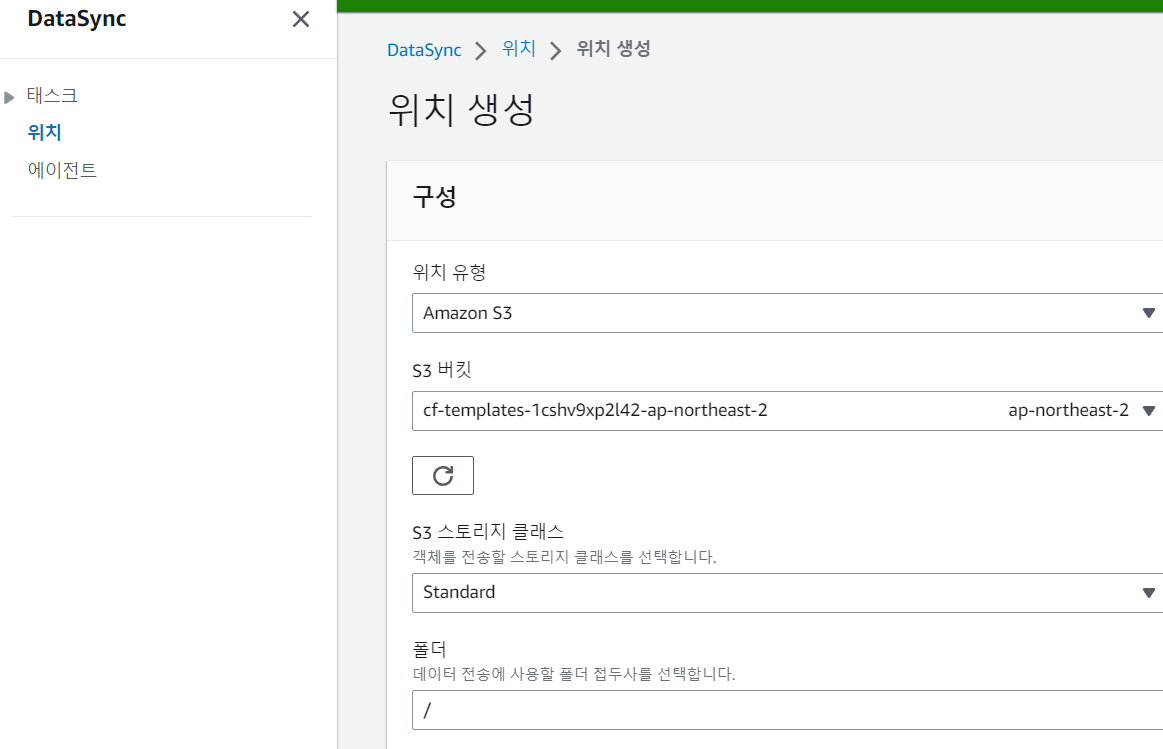Open 에이전트 in the sidebar
Image resolution: width=1163 pixels, height=749 pixels.
point(62,170)
